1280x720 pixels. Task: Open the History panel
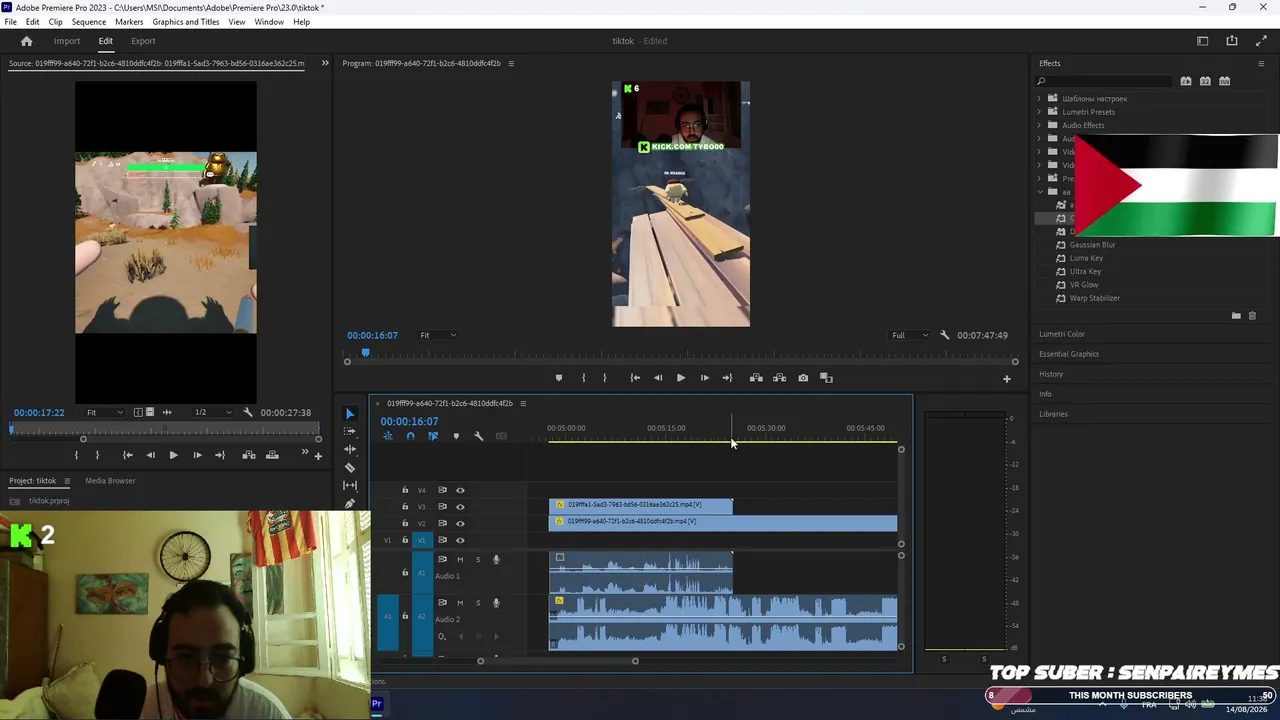pos(1051,374)
